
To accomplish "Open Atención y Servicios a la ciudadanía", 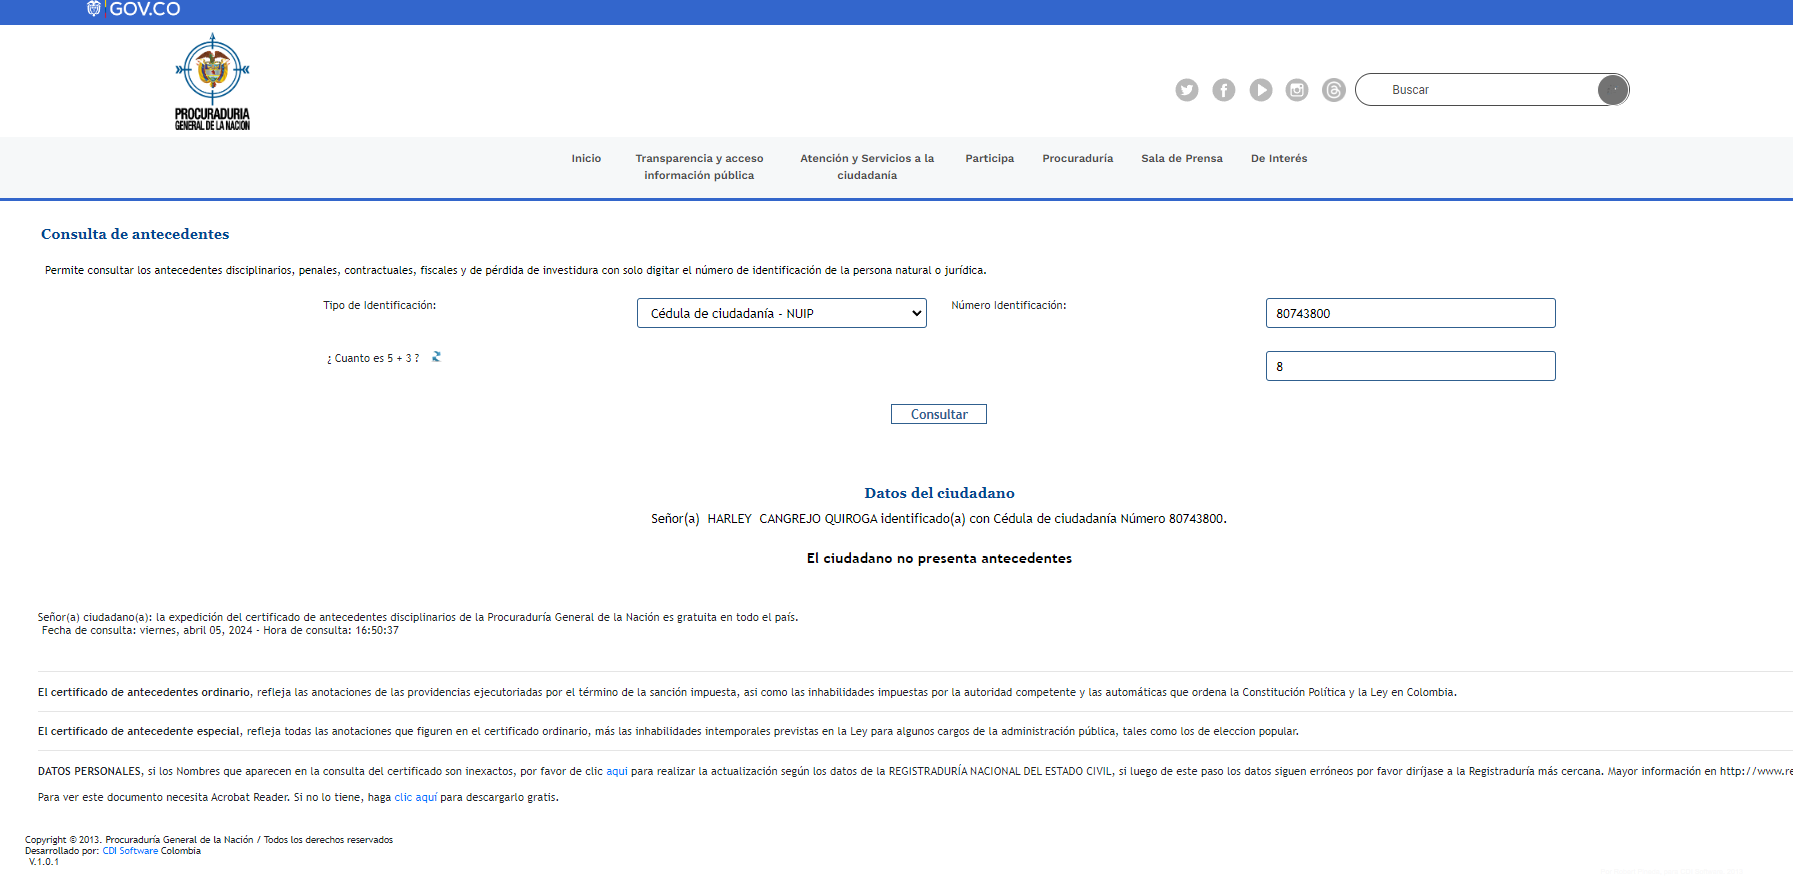I will 866,167.
